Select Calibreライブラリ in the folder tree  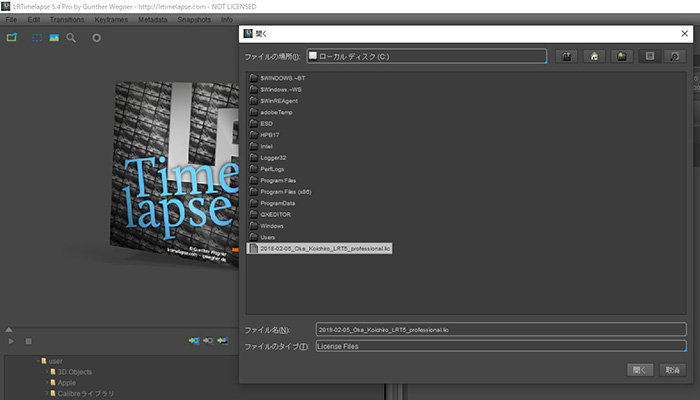(x=82, y=393)
